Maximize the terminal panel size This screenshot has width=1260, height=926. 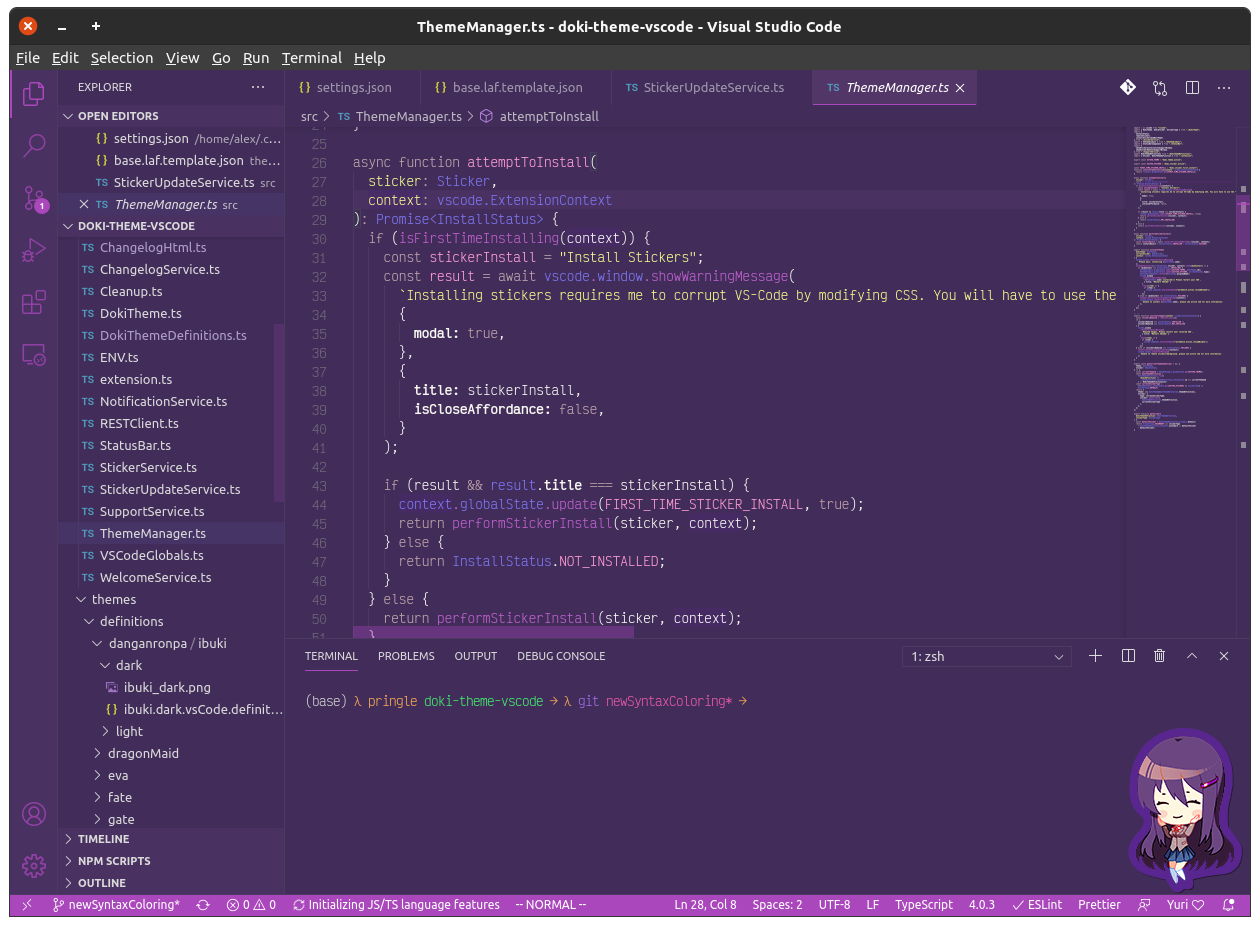[x=1192, y=656]
